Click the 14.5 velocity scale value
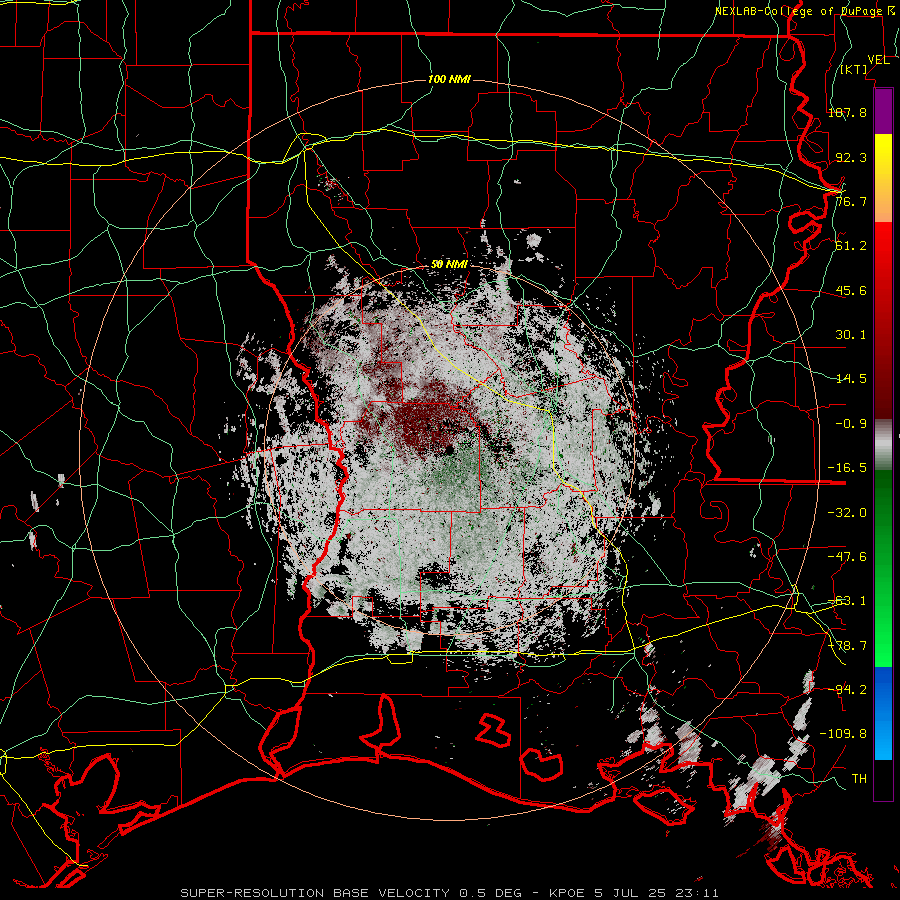 click(x=851, y=379)
